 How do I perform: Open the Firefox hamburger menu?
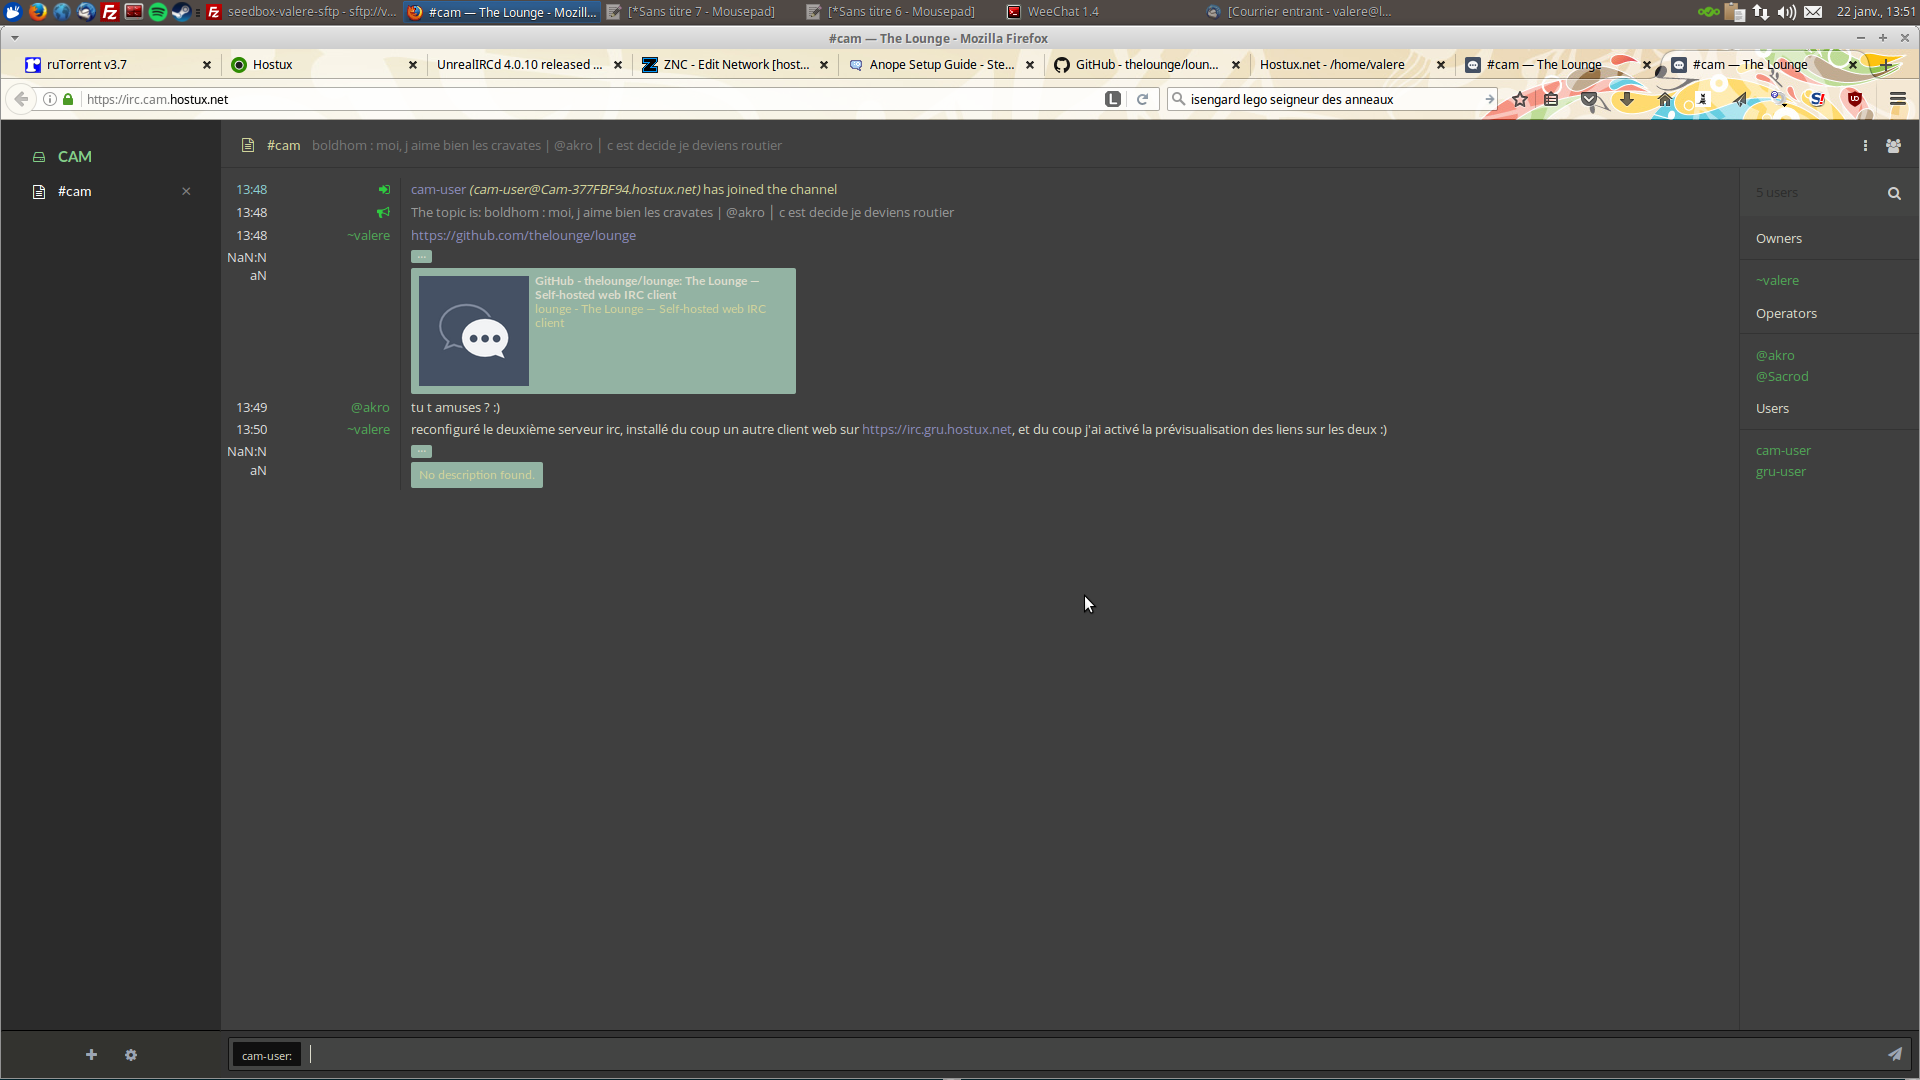pyautogui.click(x=1897, y=99)
